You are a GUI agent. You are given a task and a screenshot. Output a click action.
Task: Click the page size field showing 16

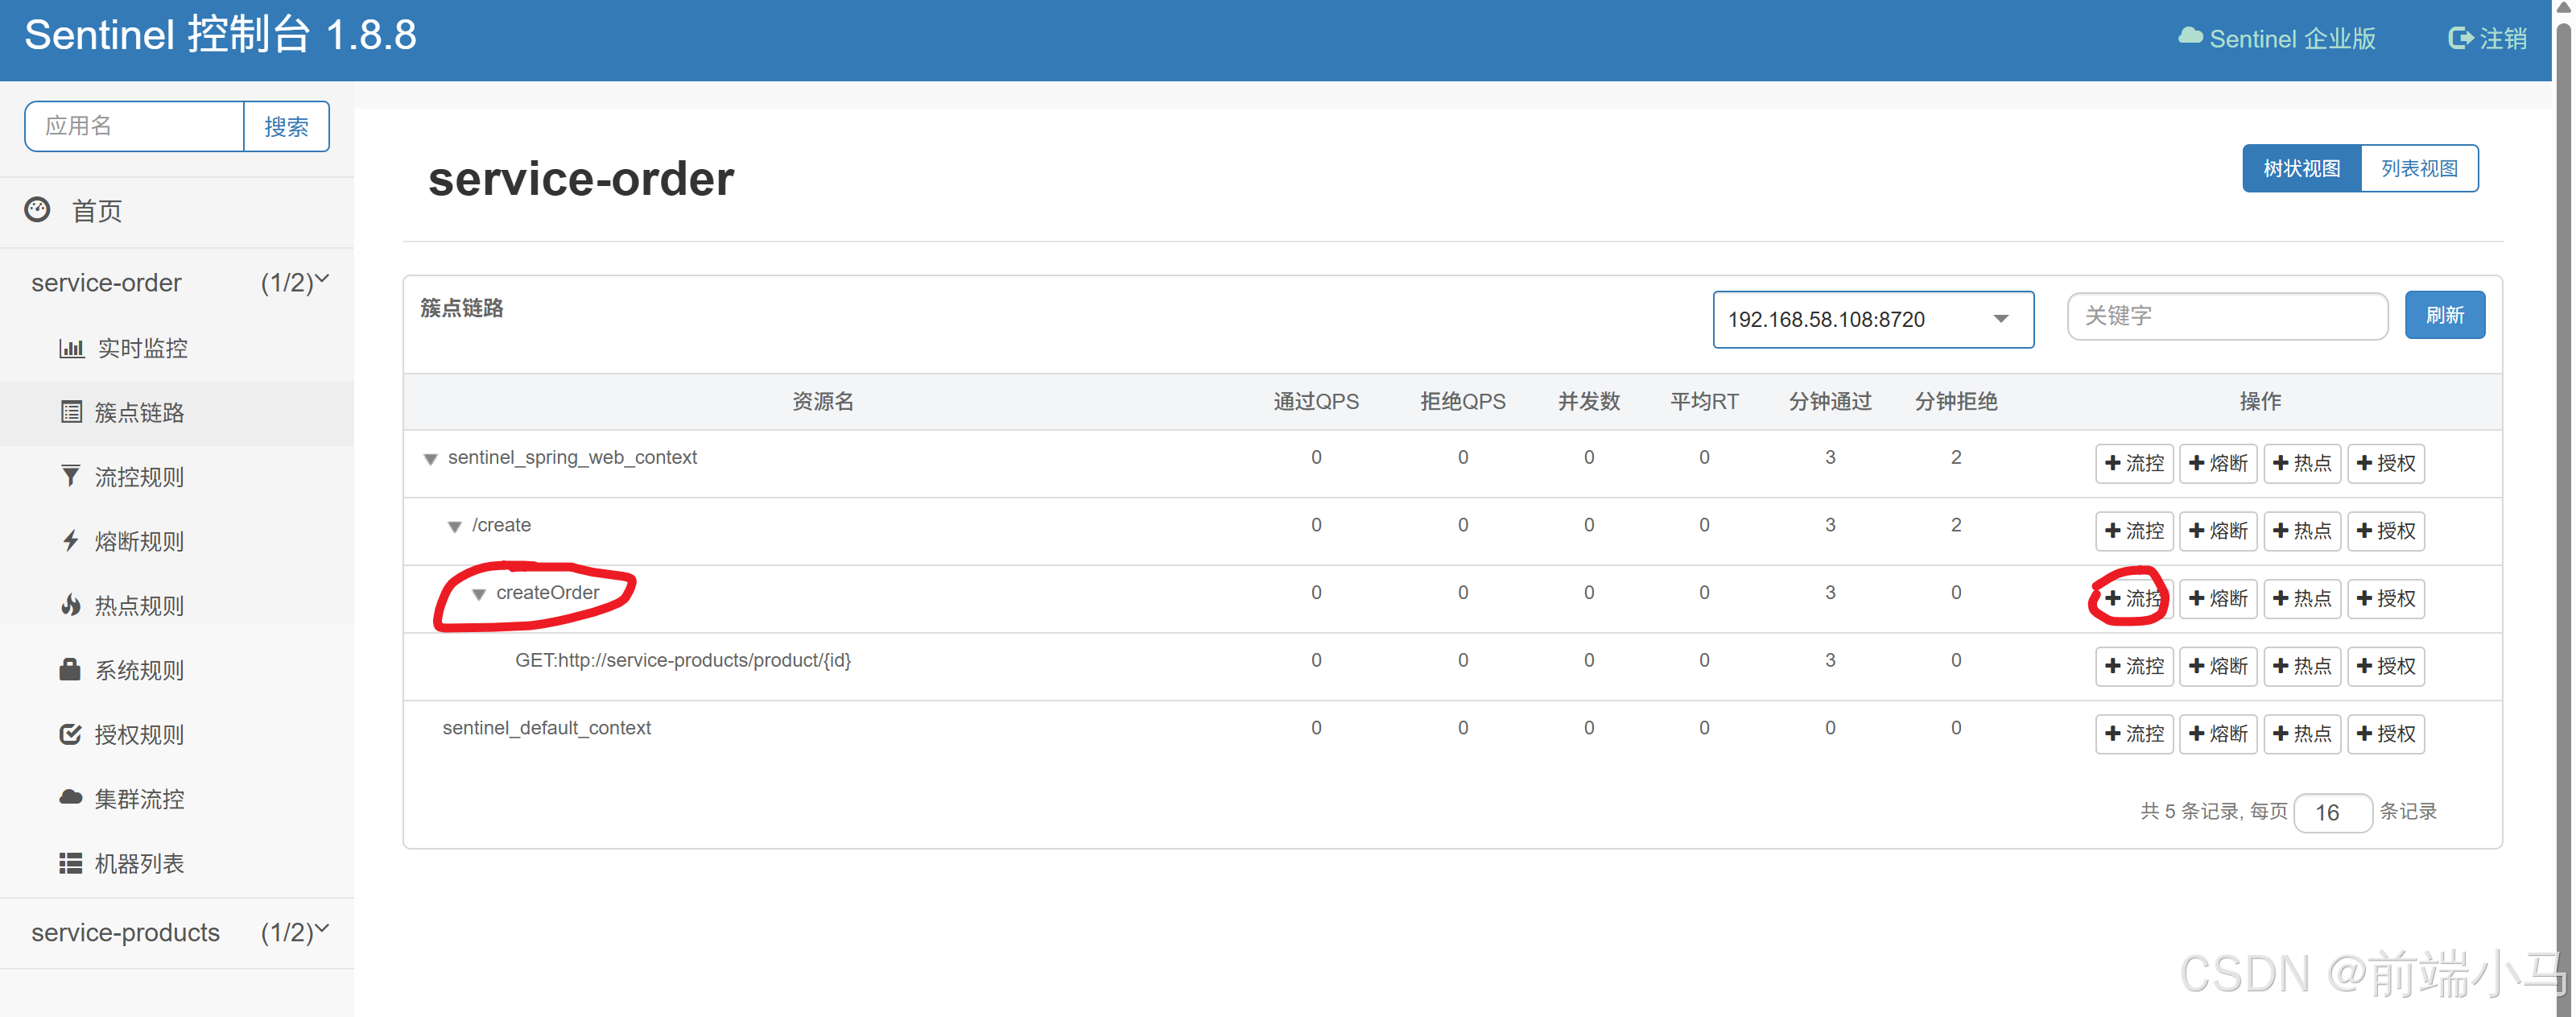2332,813
